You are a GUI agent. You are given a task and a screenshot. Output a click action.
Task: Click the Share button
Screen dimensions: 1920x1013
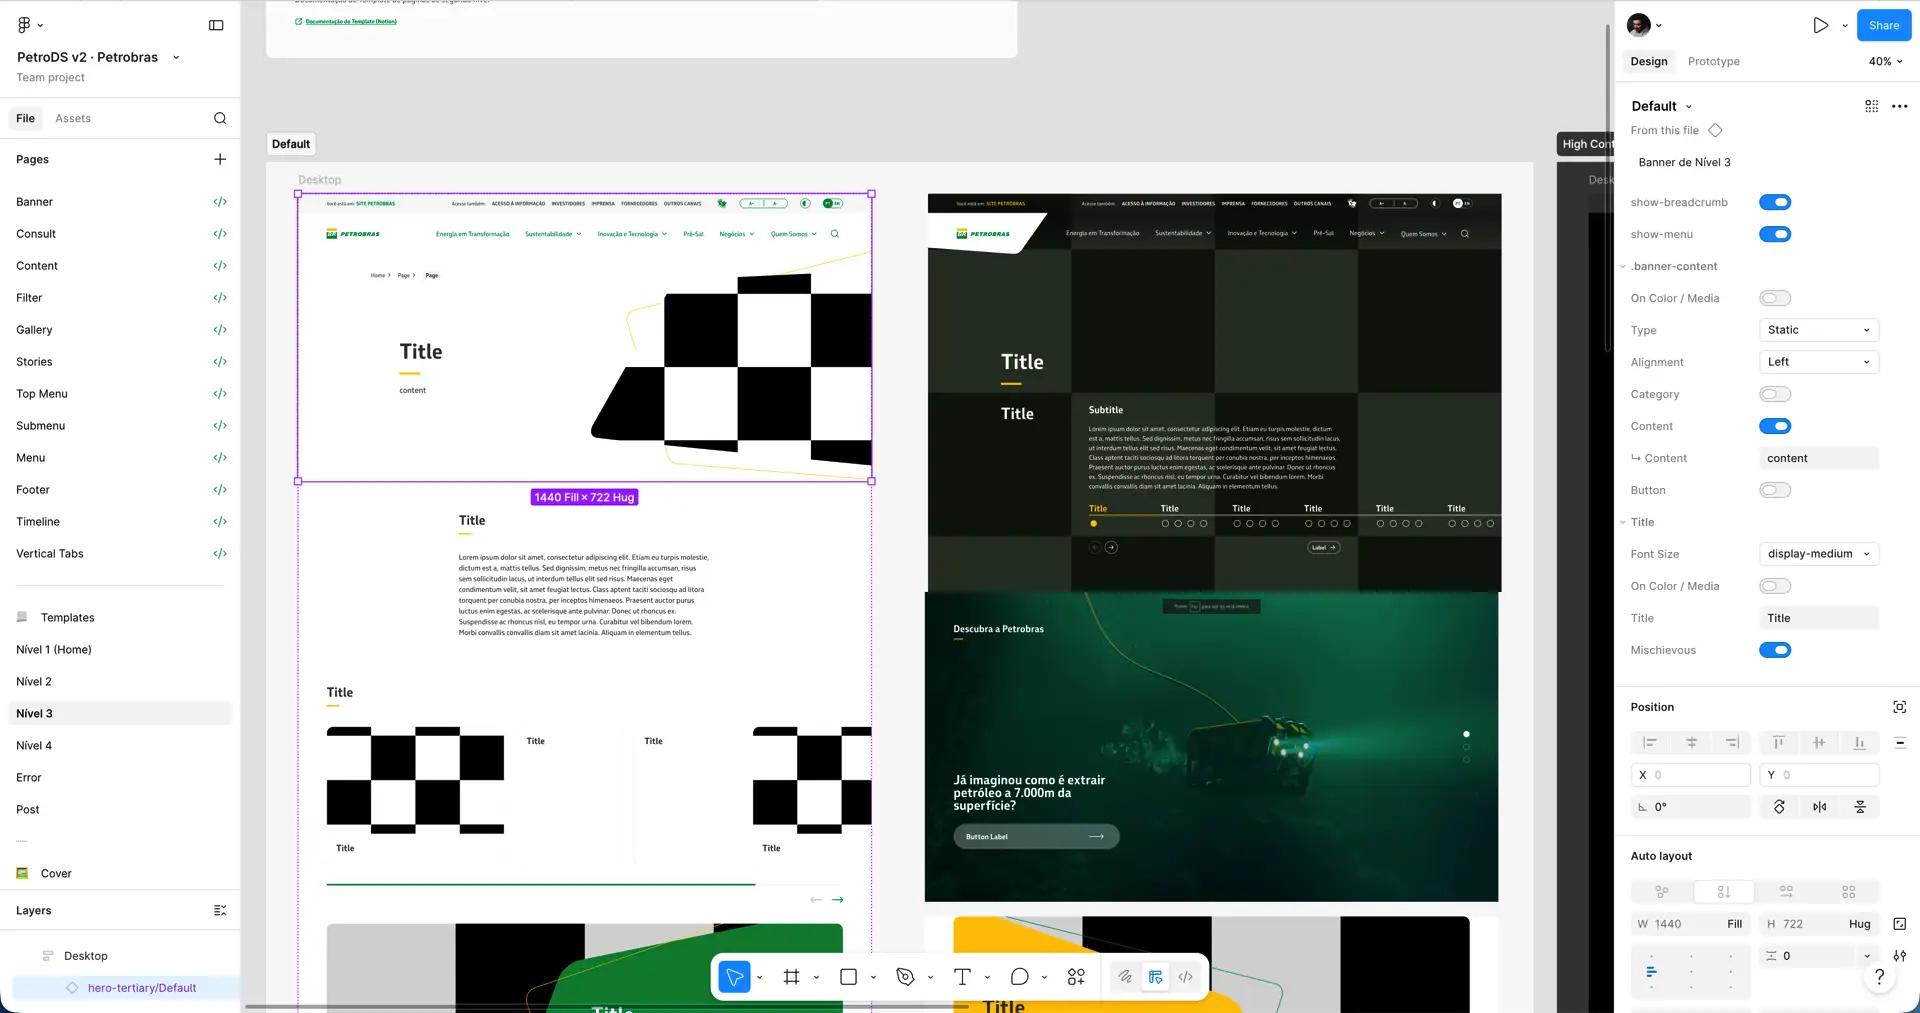(1884, 25)
